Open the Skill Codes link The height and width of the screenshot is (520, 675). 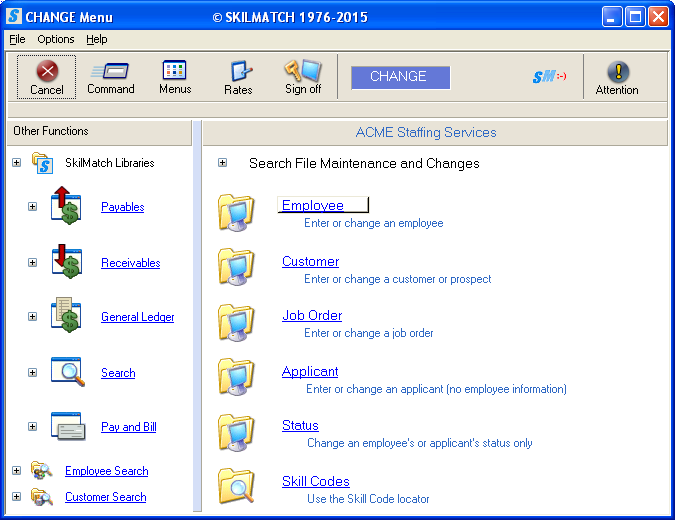316,481
